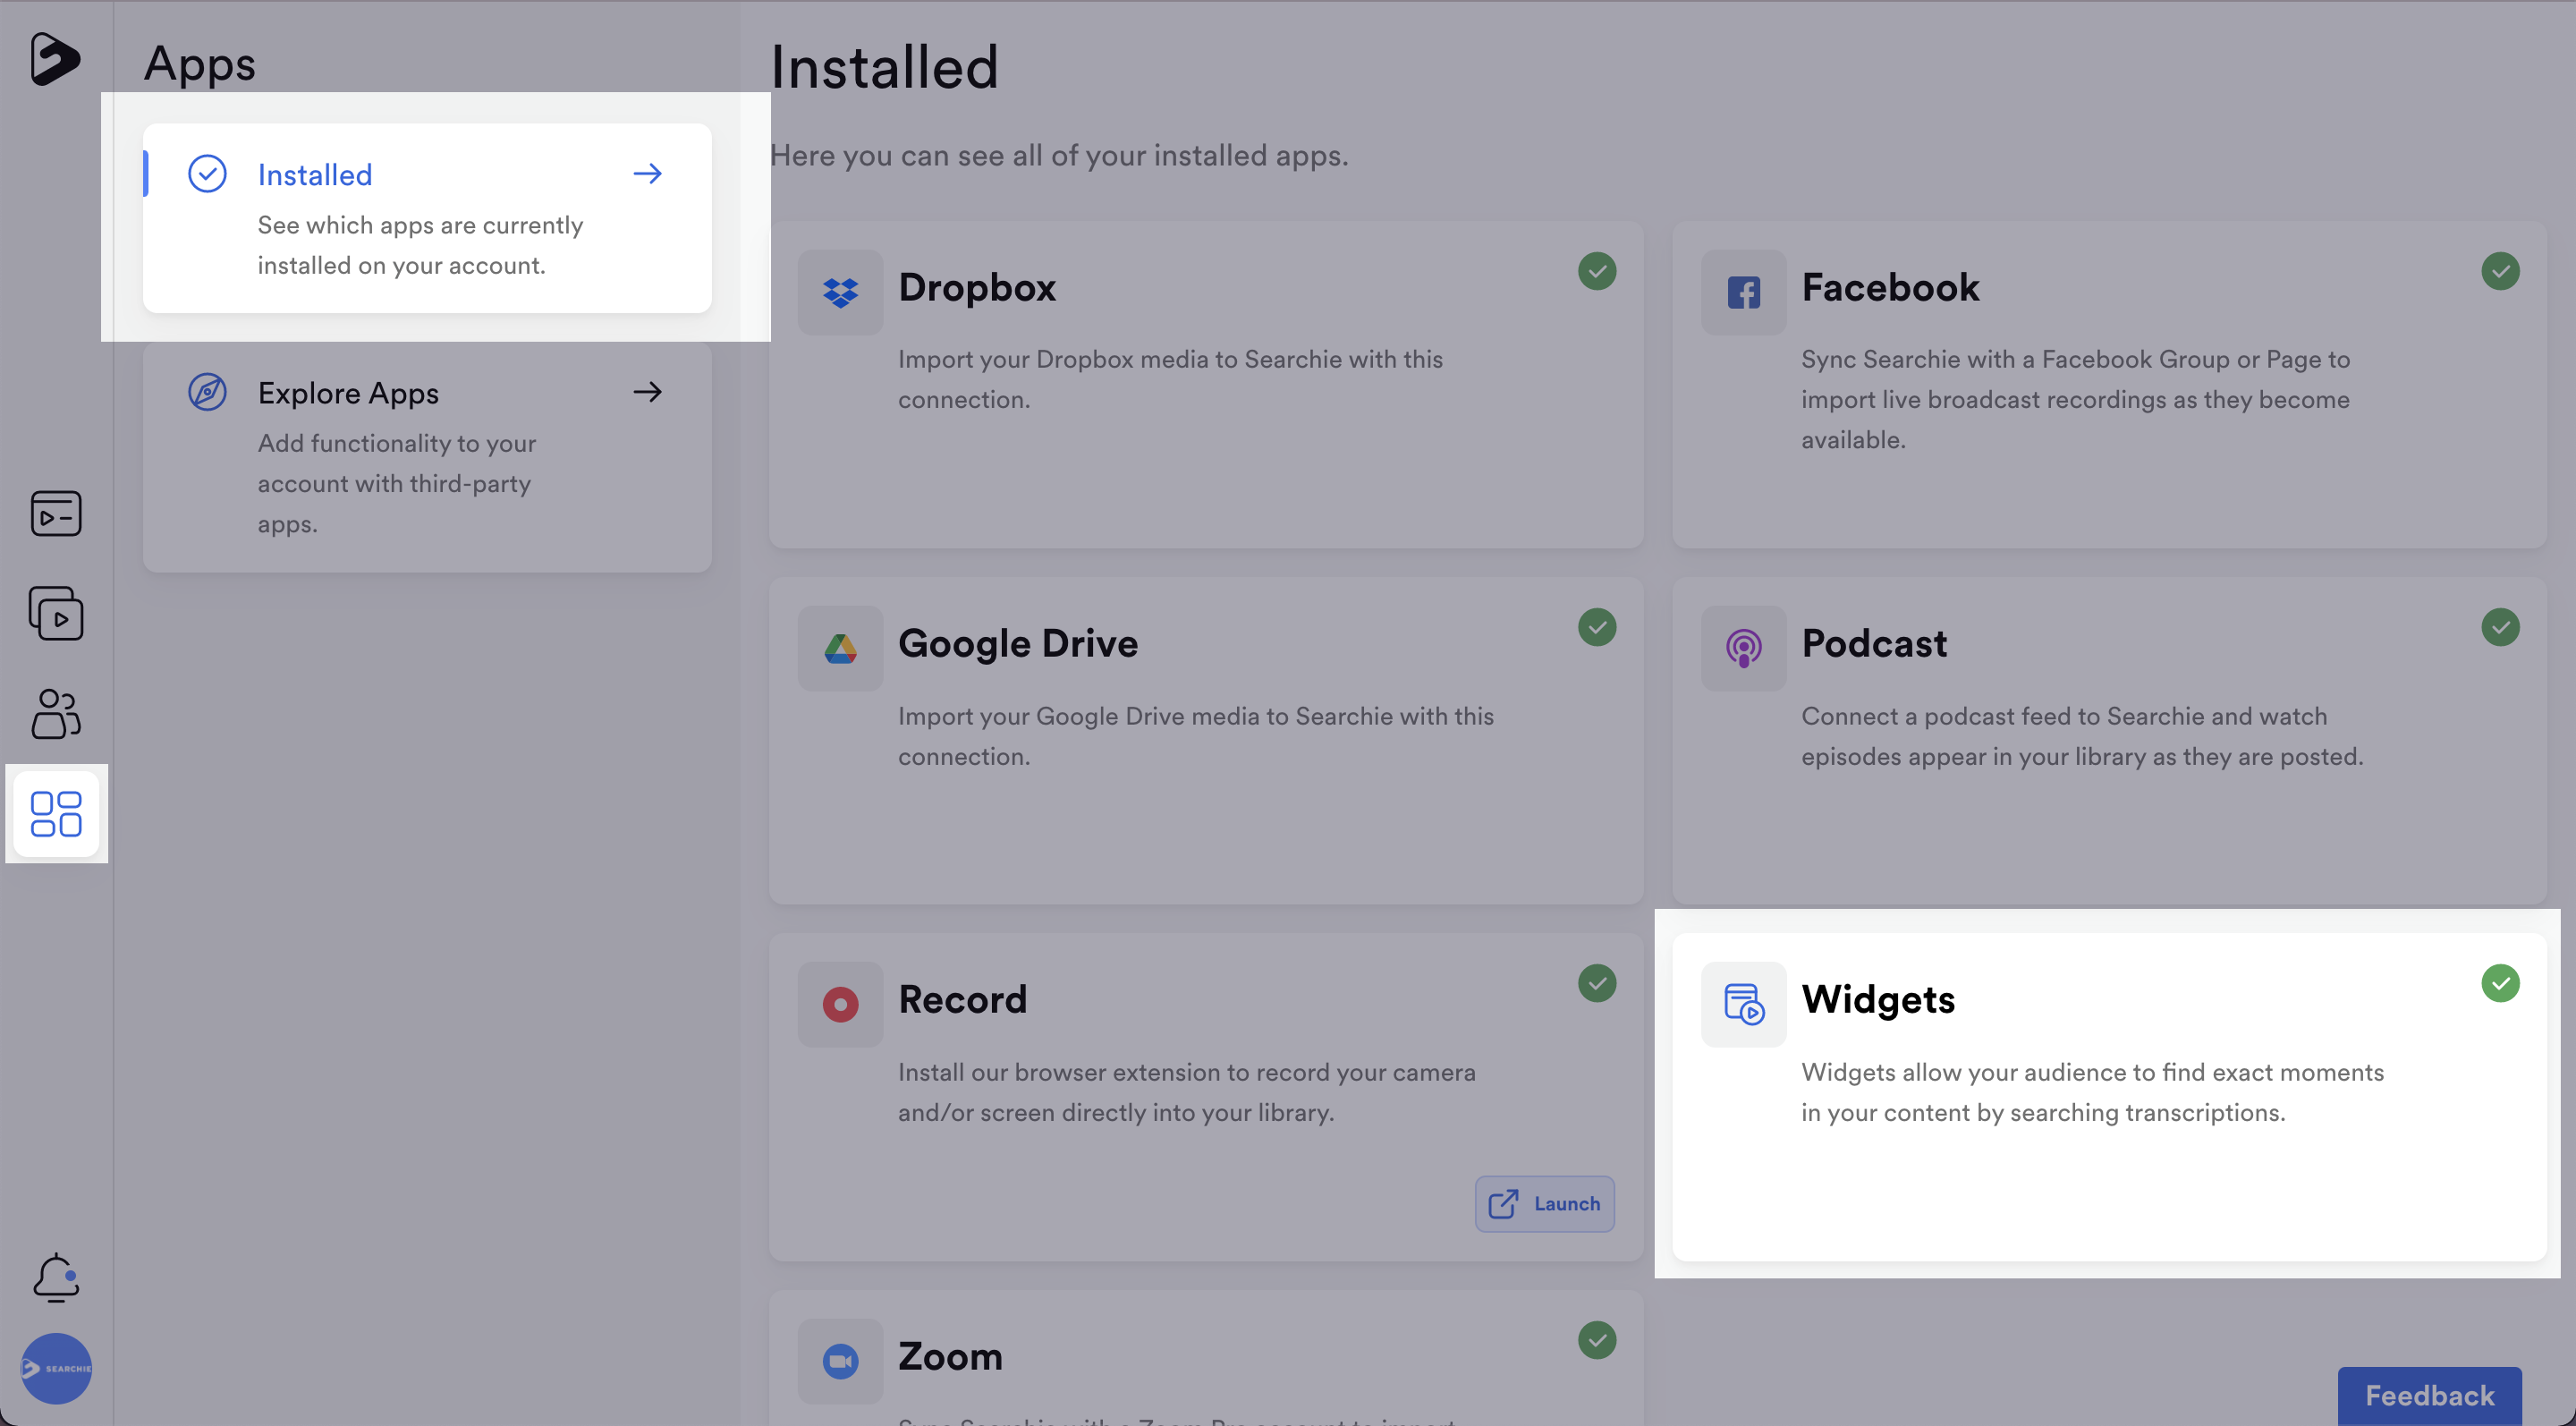Screen dimensions: 2576x1426
Task: Click the Zoom app icon
Action: [840, 1361]
